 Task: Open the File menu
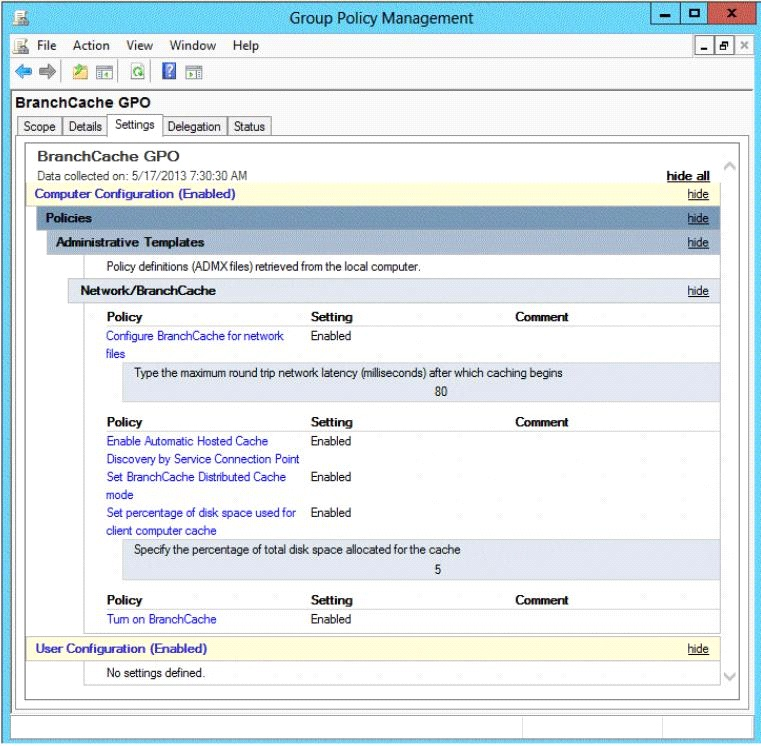click(47, 46)
